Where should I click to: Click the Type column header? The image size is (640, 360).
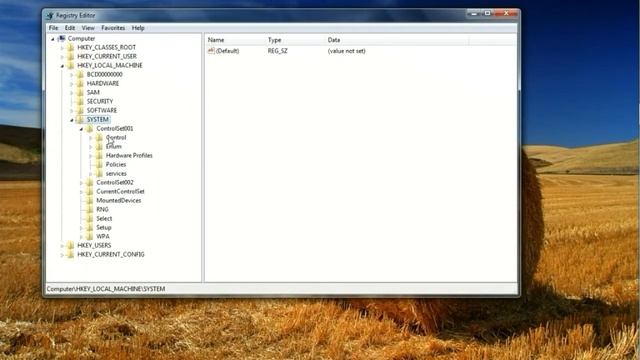(x=294, y=40)
